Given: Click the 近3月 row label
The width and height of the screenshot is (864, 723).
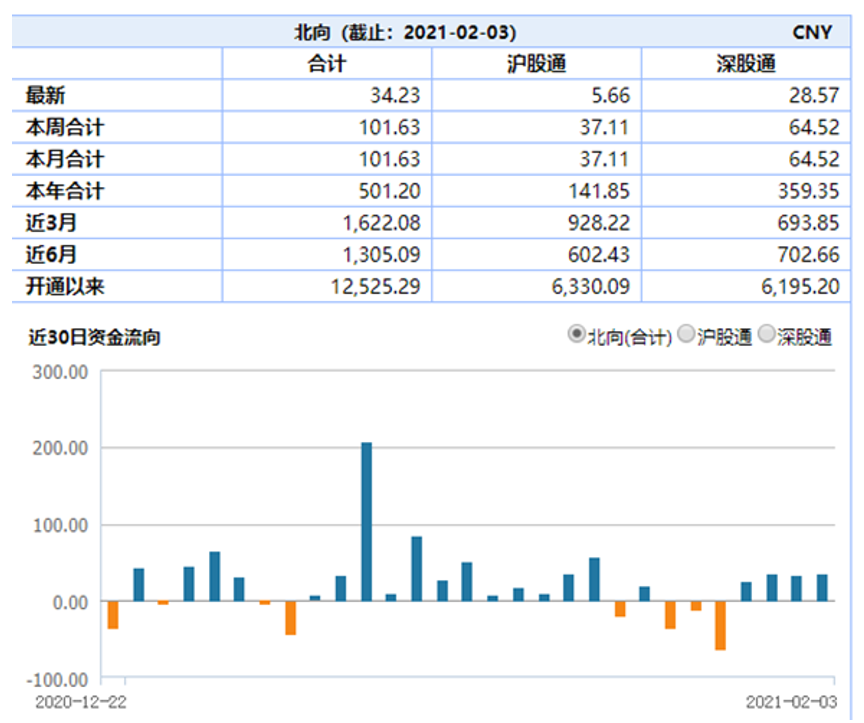Looking at the screenshot, I should [x=51, y=223].
